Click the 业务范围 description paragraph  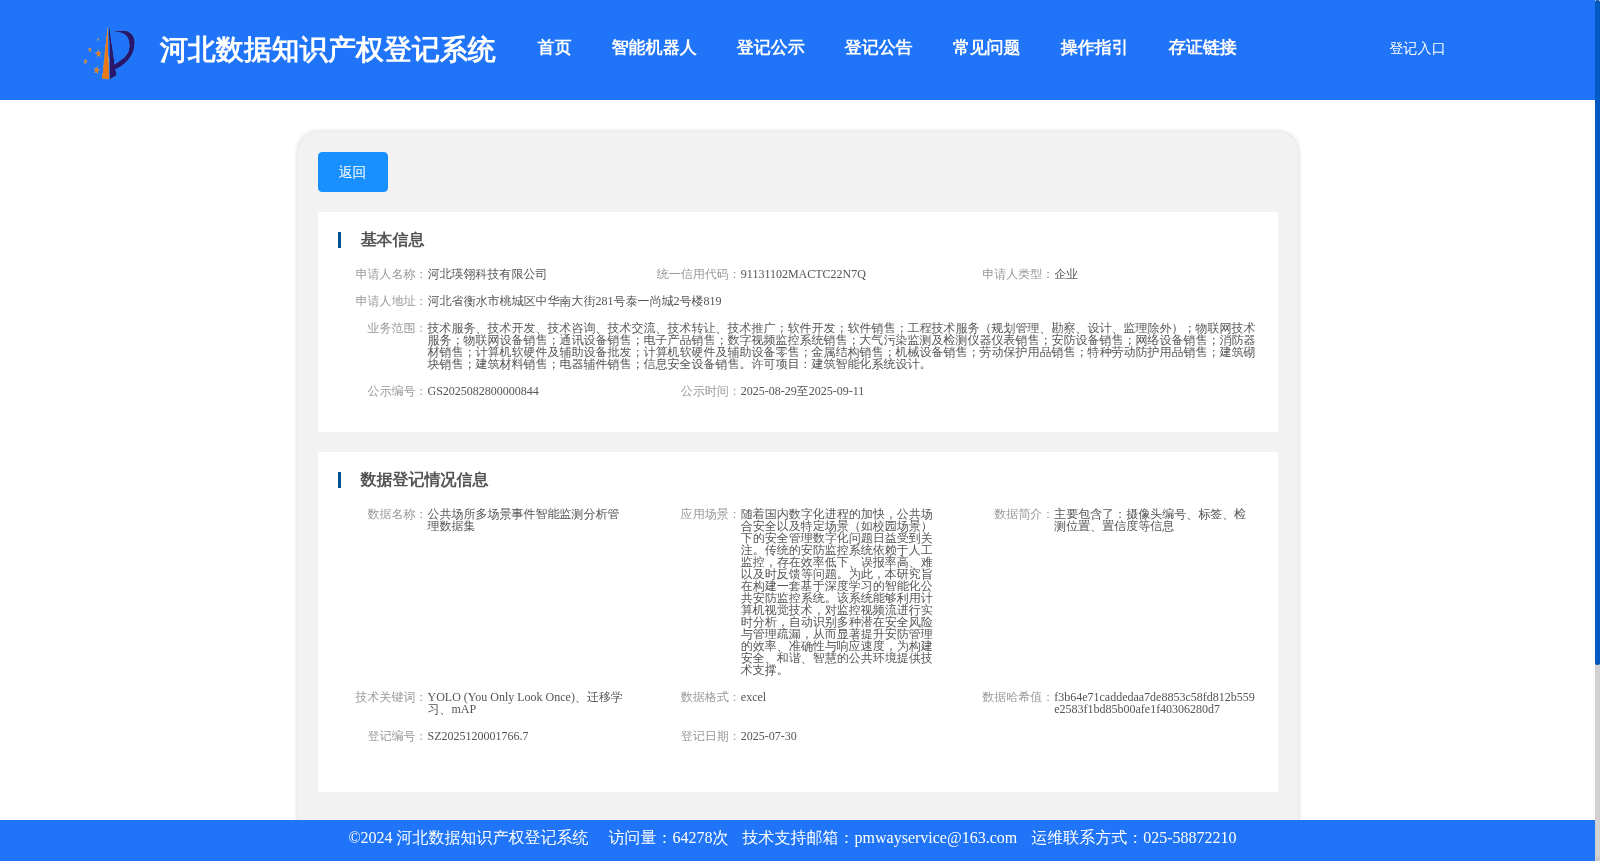click(841, 346)
